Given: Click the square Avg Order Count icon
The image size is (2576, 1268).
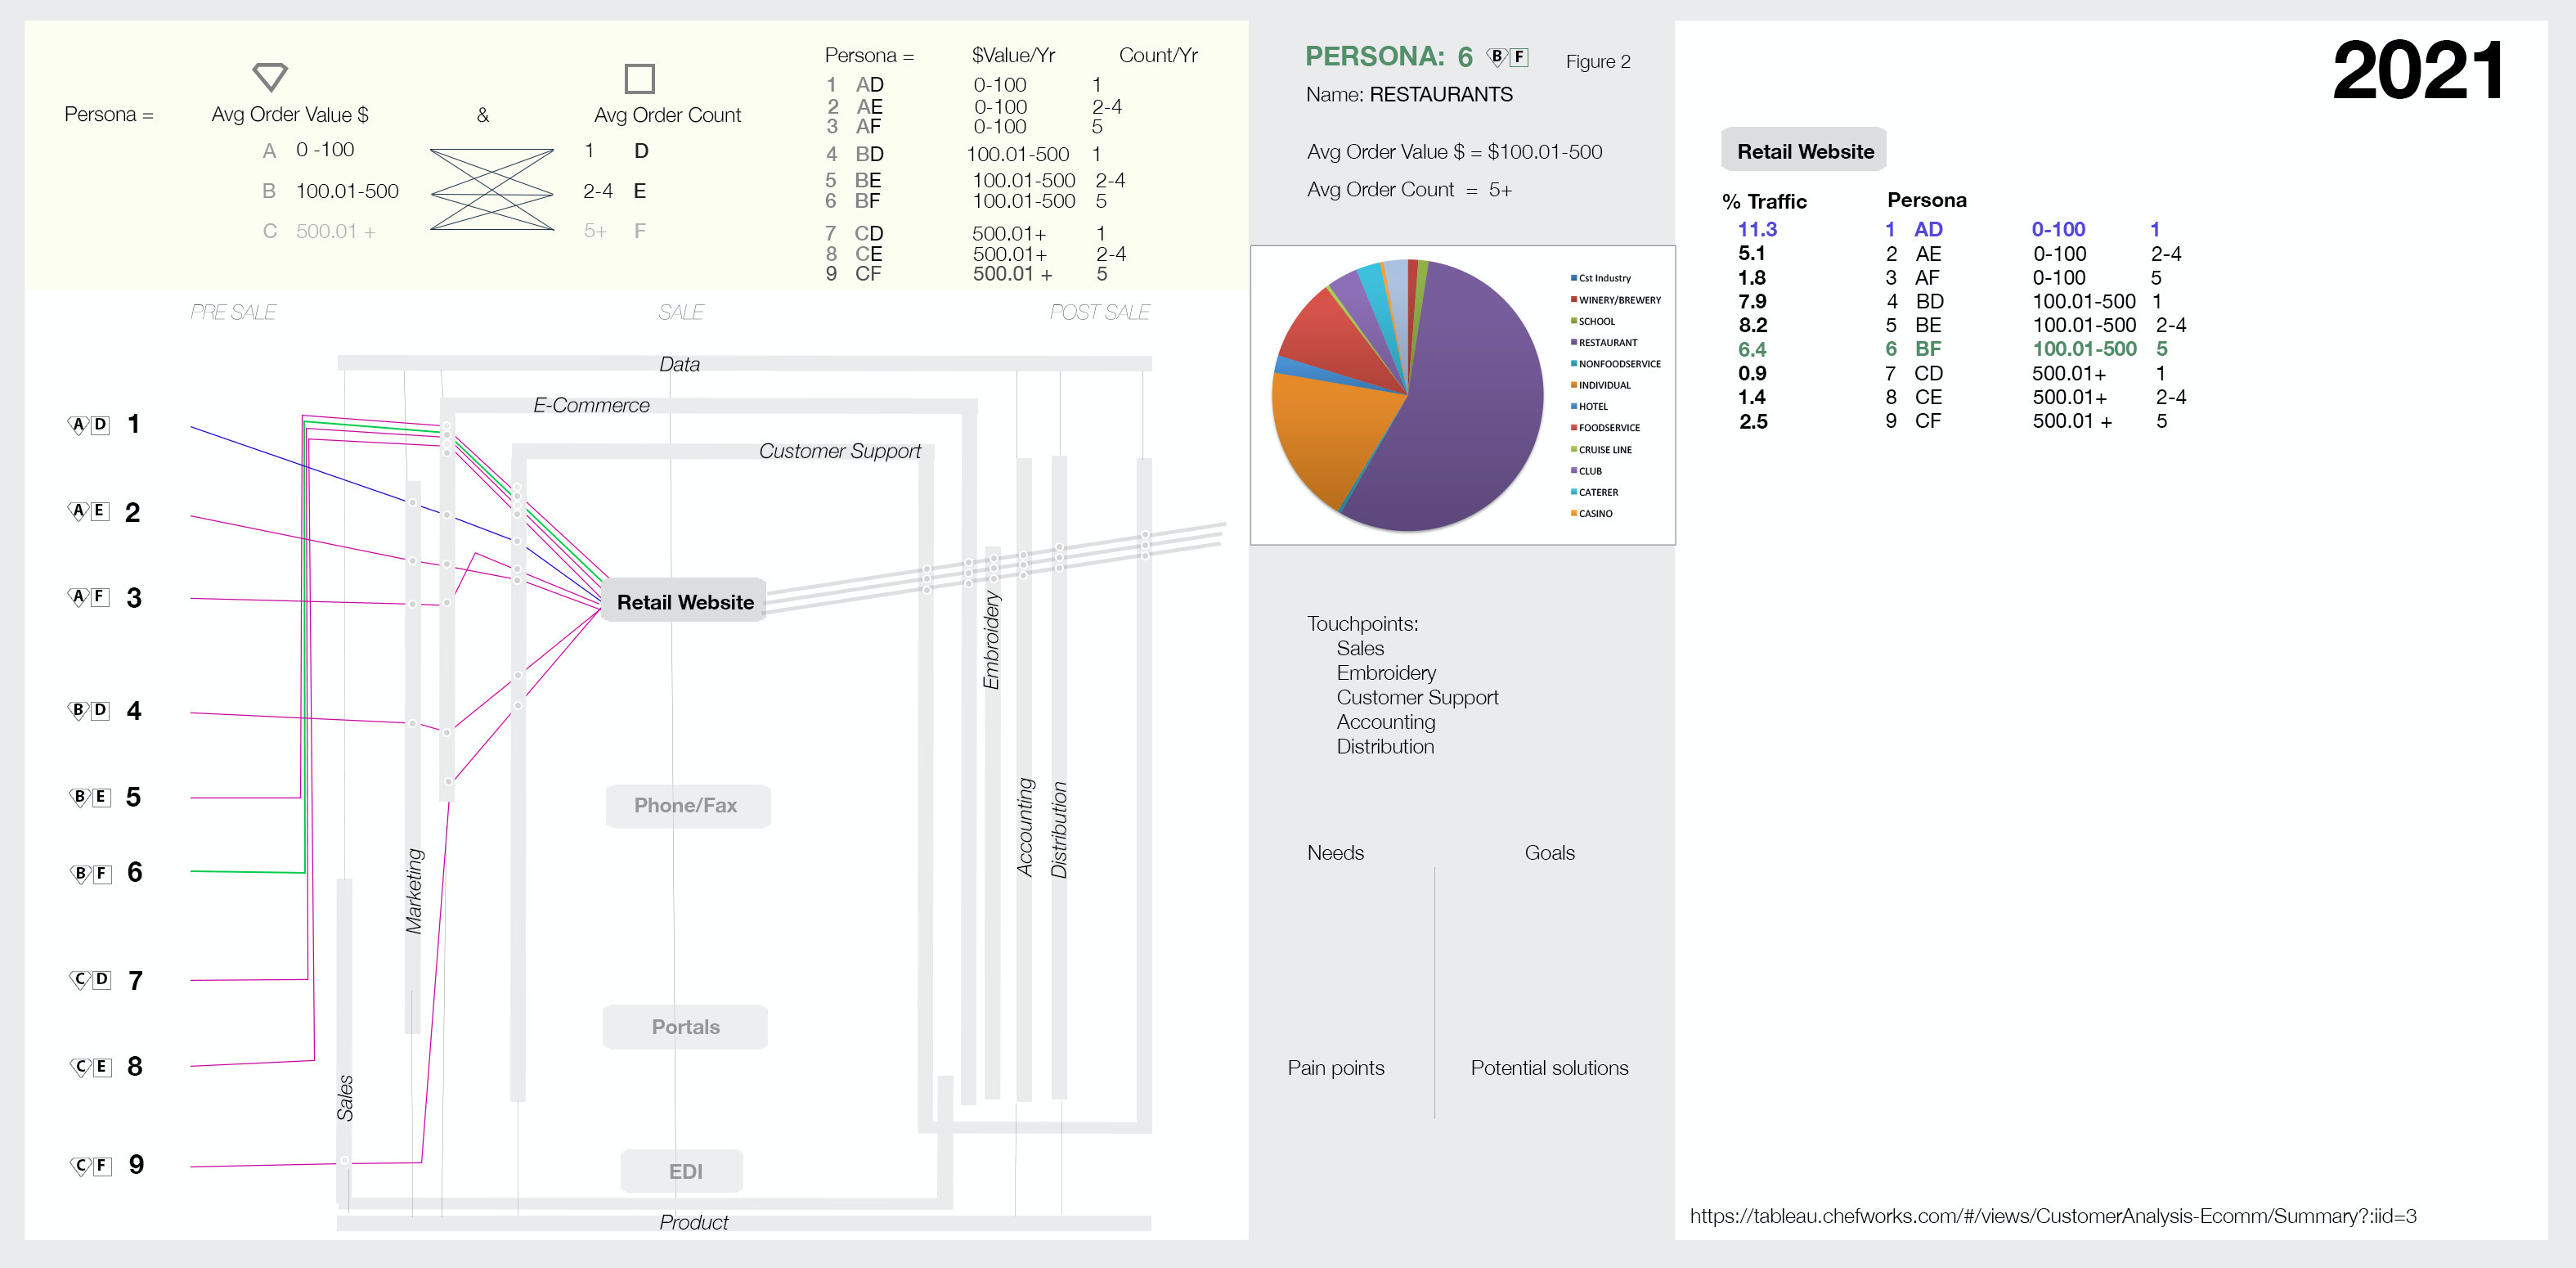Looking at the screenshot, I should pos(639,78).
